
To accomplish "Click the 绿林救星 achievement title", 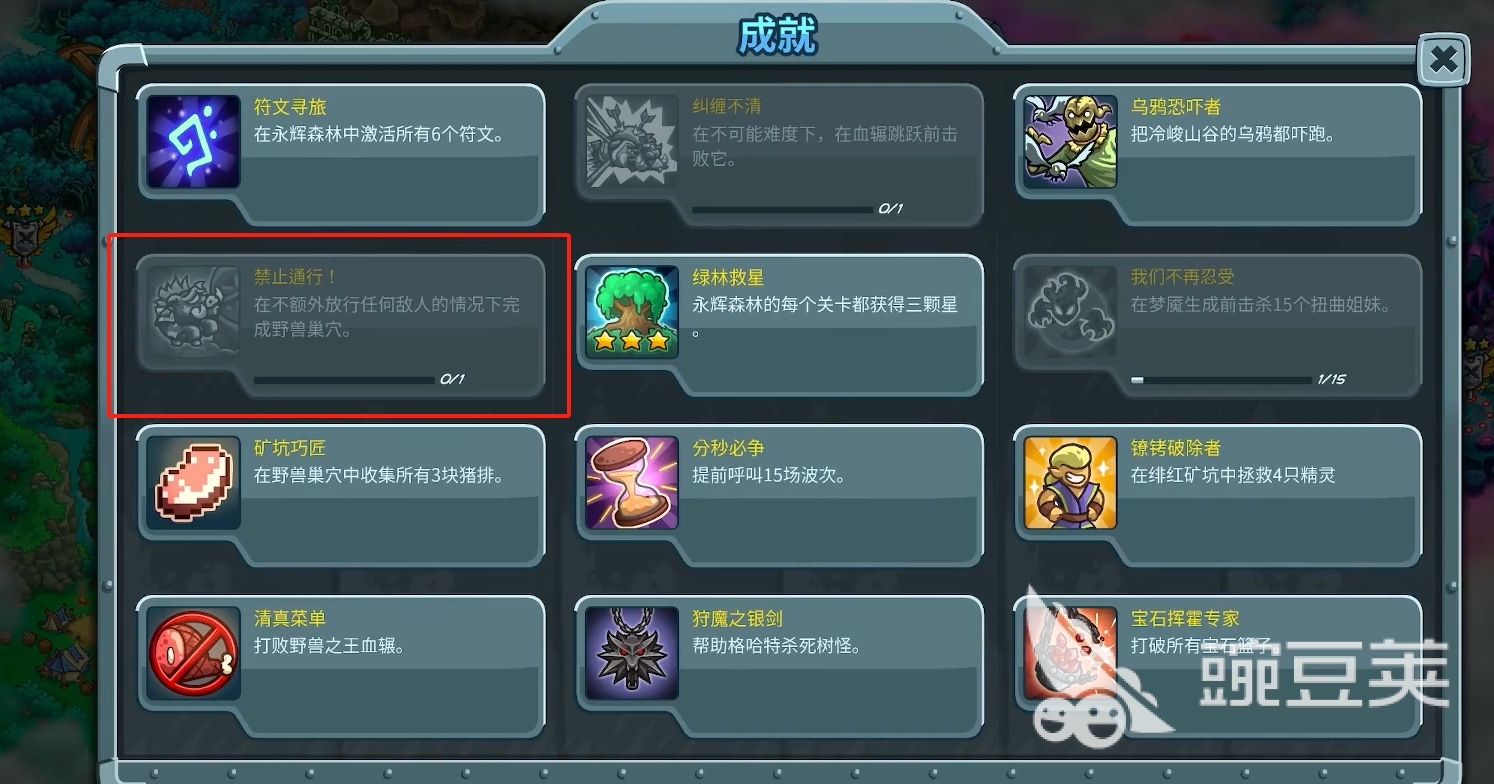I will 728,277.
